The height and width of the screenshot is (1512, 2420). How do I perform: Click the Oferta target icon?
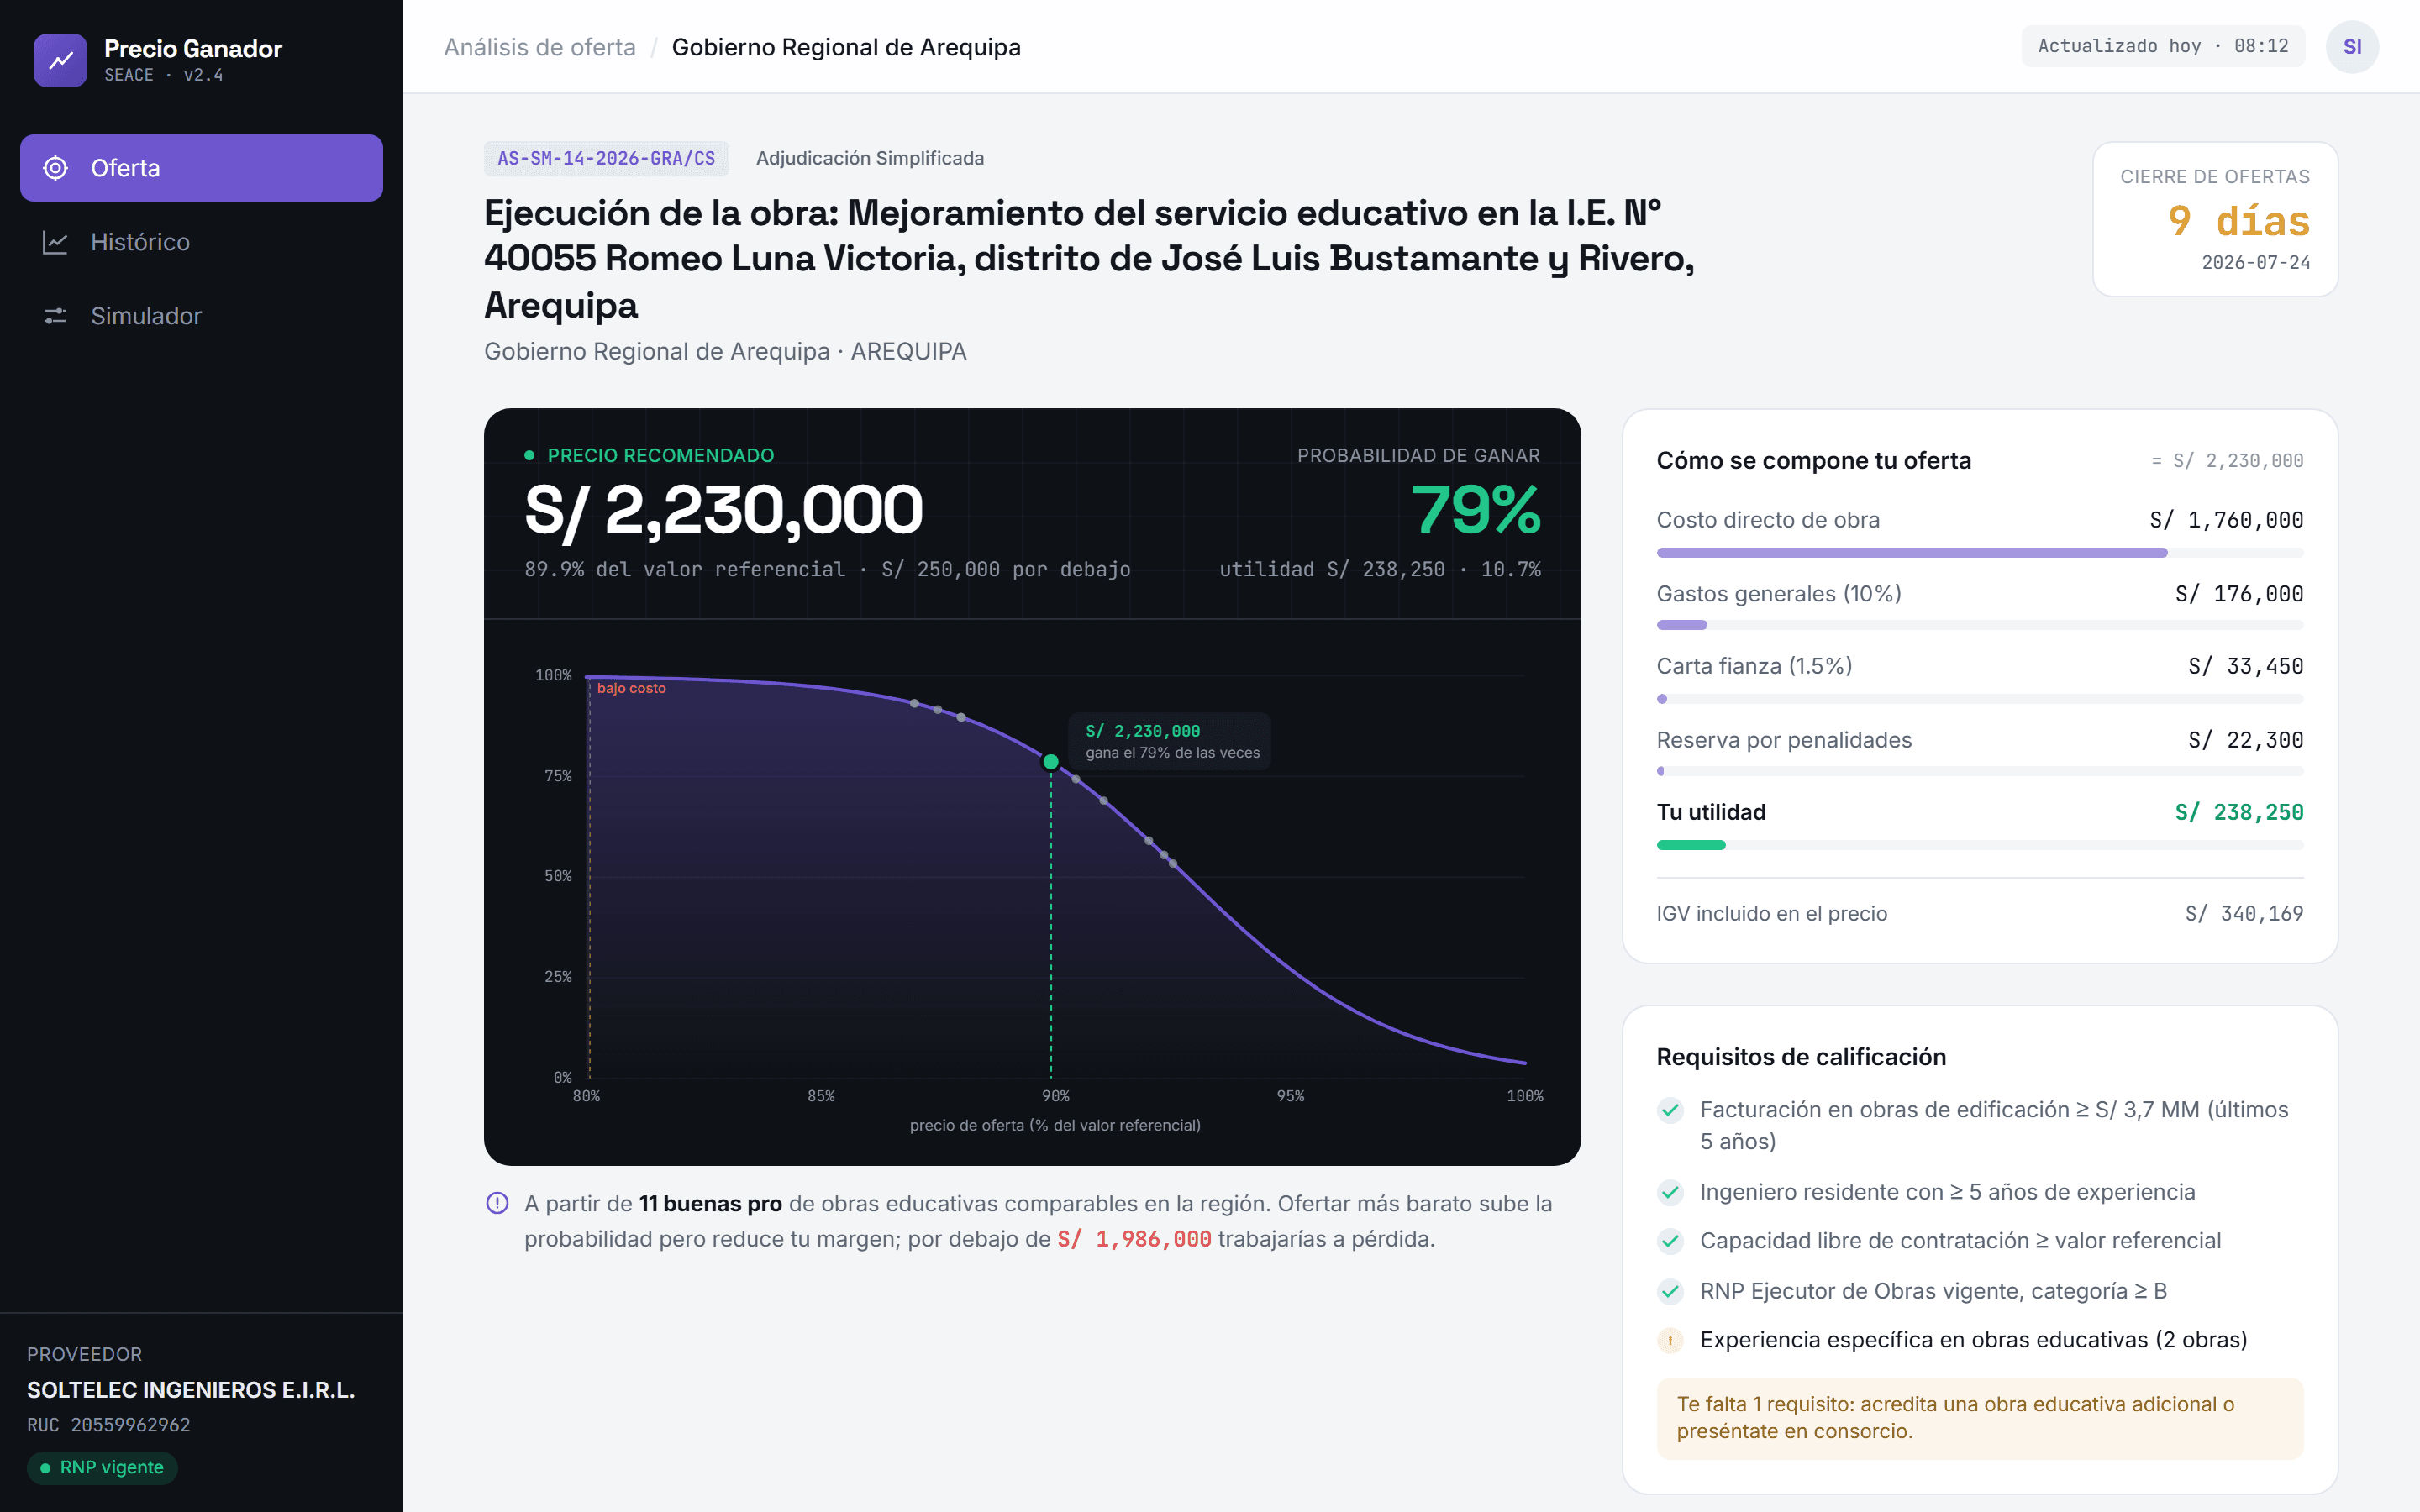coord(56,168)
